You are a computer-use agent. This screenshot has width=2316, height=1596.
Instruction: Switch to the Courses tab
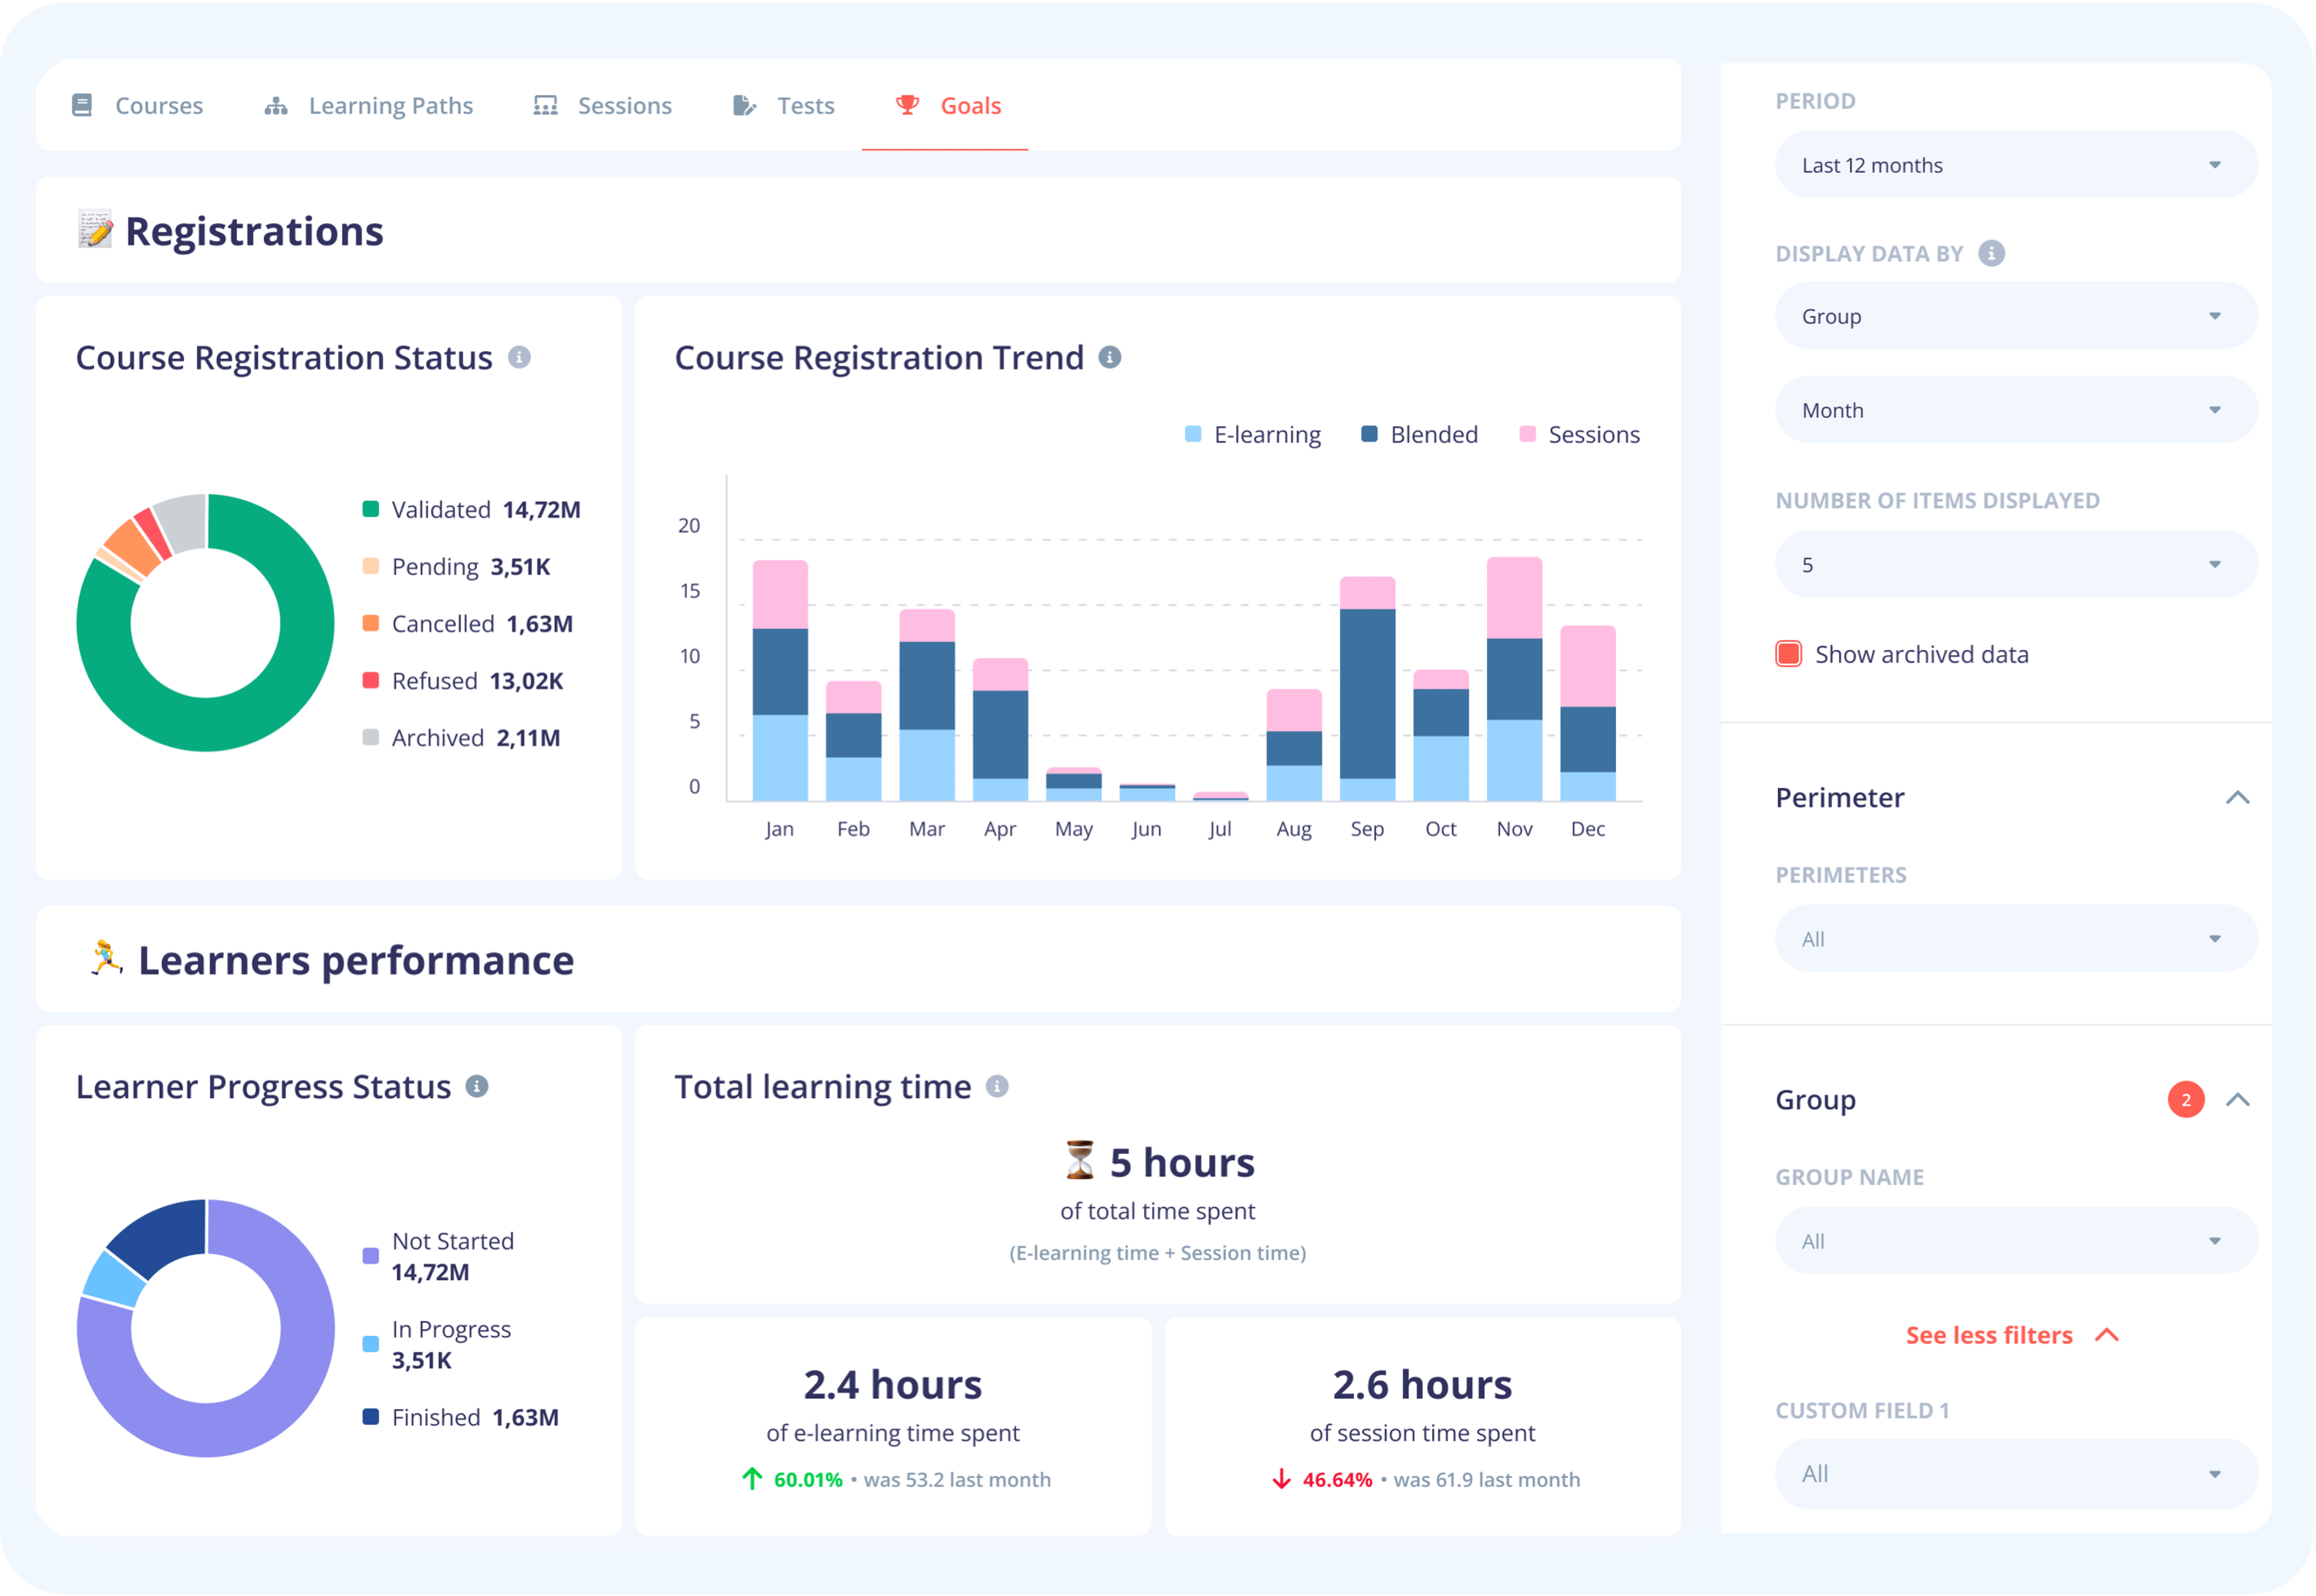pyautogui.click(x=158, y=105)
